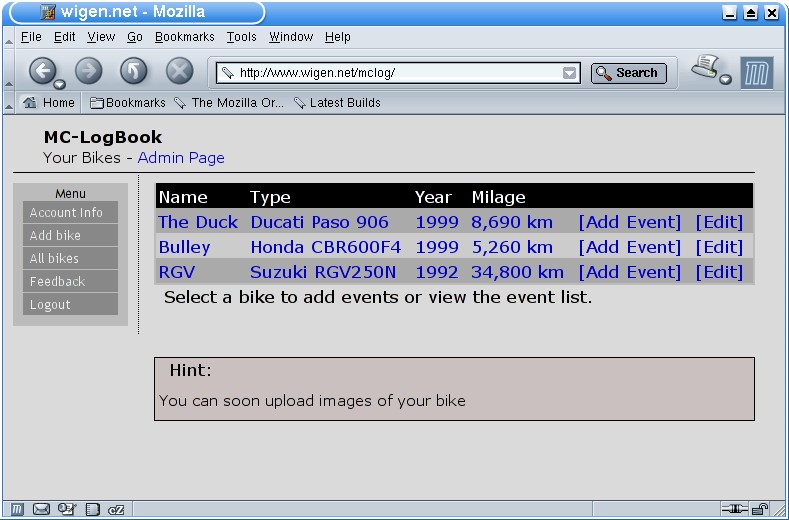This screenshot has height=520, width=789.
Task: Toggle online/offline connection icon
Action: (x=734, y=509)
